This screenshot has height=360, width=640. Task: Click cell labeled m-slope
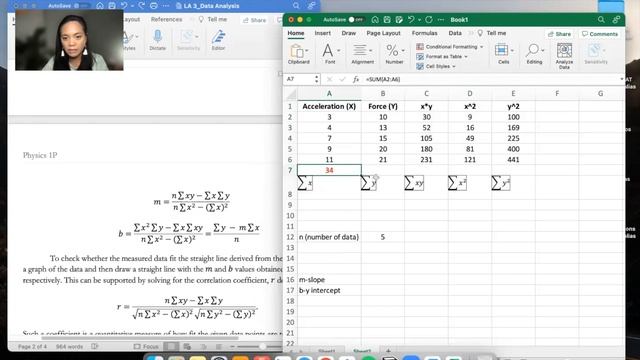(x=329, y=280)
